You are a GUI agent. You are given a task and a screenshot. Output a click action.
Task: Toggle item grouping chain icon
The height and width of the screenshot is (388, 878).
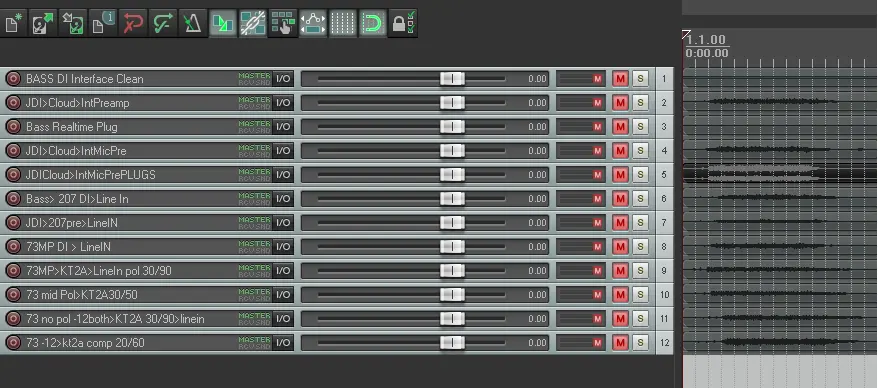253,24
